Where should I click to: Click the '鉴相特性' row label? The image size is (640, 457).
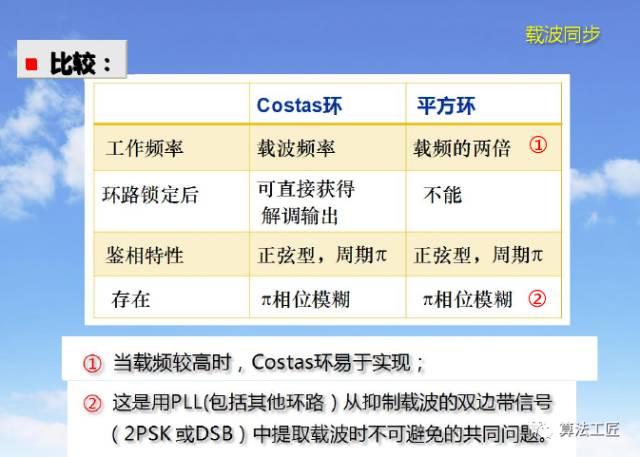point(144,255)
